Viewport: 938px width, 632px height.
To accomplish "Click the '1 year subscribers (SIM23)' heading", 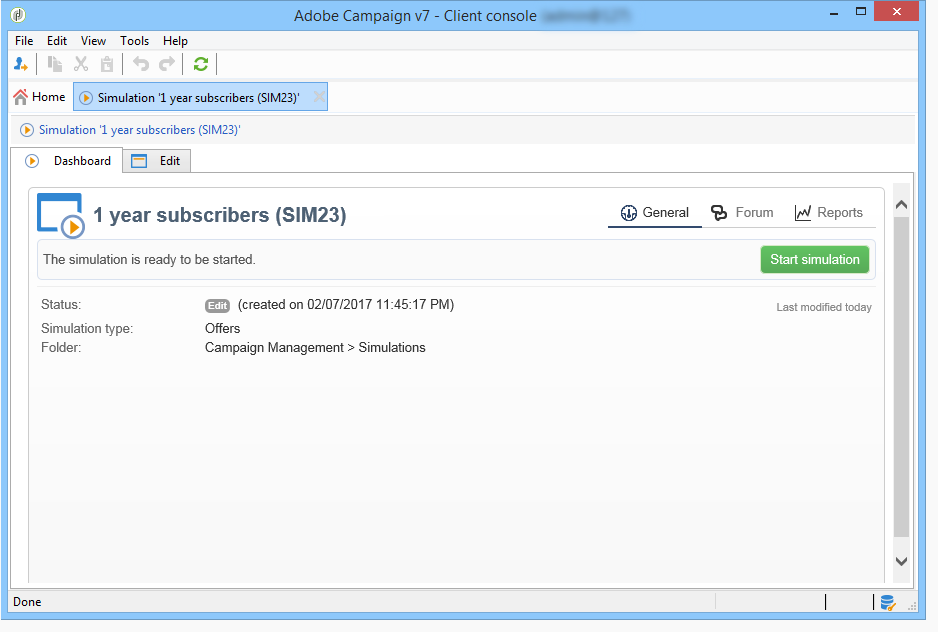I will click(x=220, y=215).
